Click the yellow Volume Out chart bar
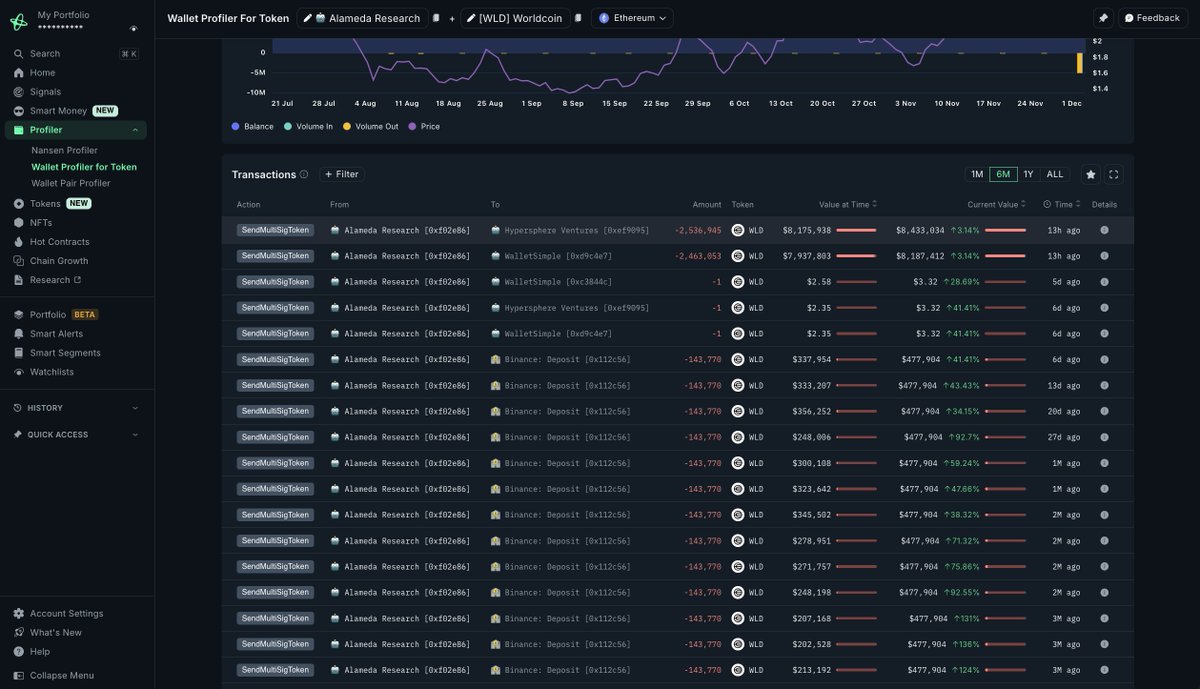The width and height of the screenshot is (1200, 689). (1080, 63)
